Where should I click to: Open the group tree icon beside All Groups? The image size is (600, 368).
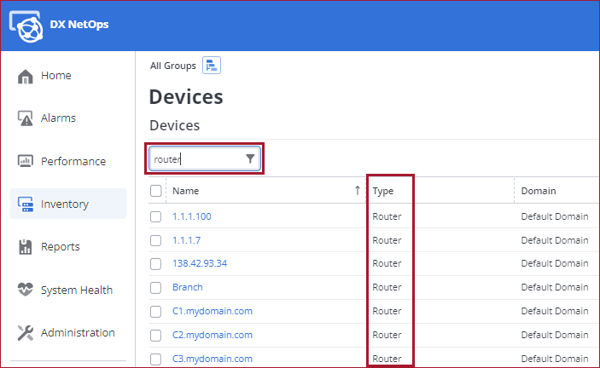tap(212, 65)
